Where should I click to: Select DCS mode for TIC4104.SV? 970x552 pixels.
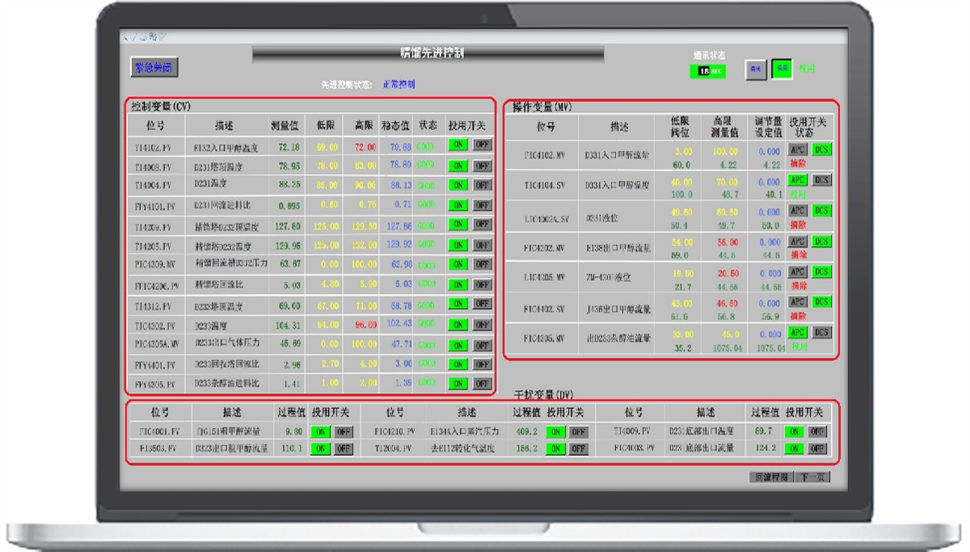point(821,180)
